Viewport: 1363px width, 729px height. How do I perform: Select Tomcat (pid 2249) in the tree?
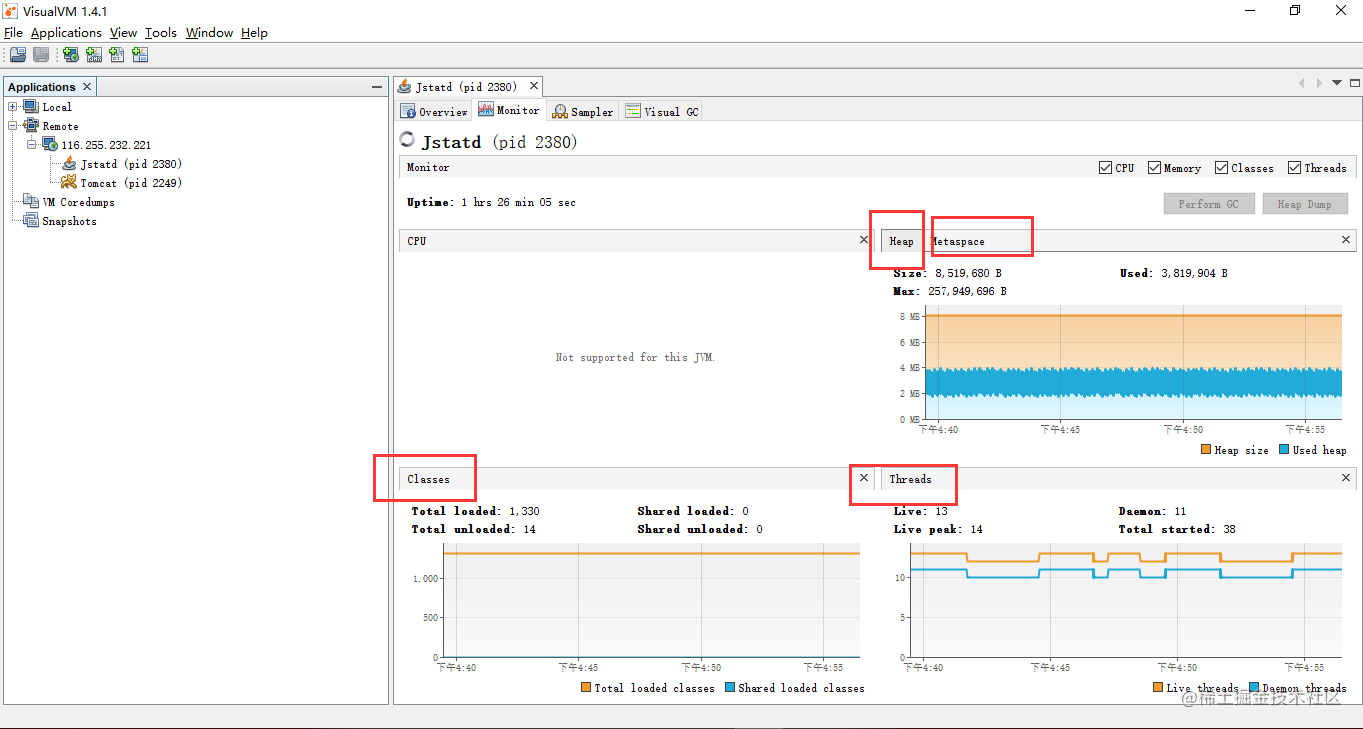click(x=131, y=183)
